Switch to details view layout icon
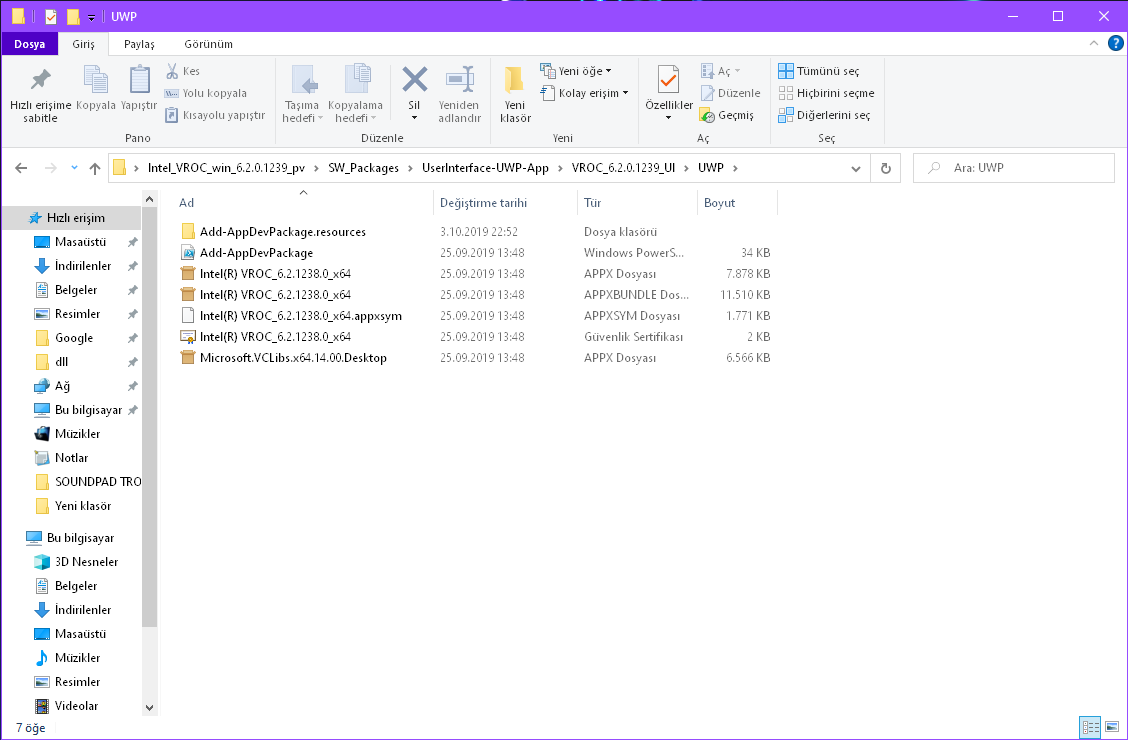 pos(1091,727)
